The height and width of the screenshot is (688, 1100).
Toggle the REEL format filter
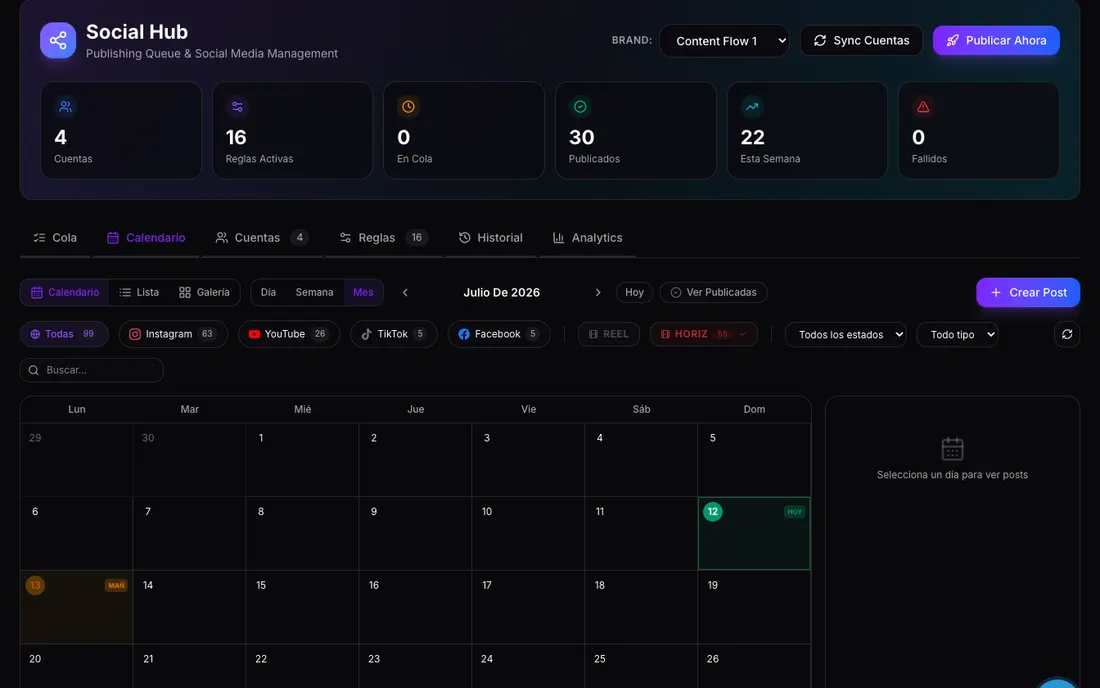[x=608, y=335]
